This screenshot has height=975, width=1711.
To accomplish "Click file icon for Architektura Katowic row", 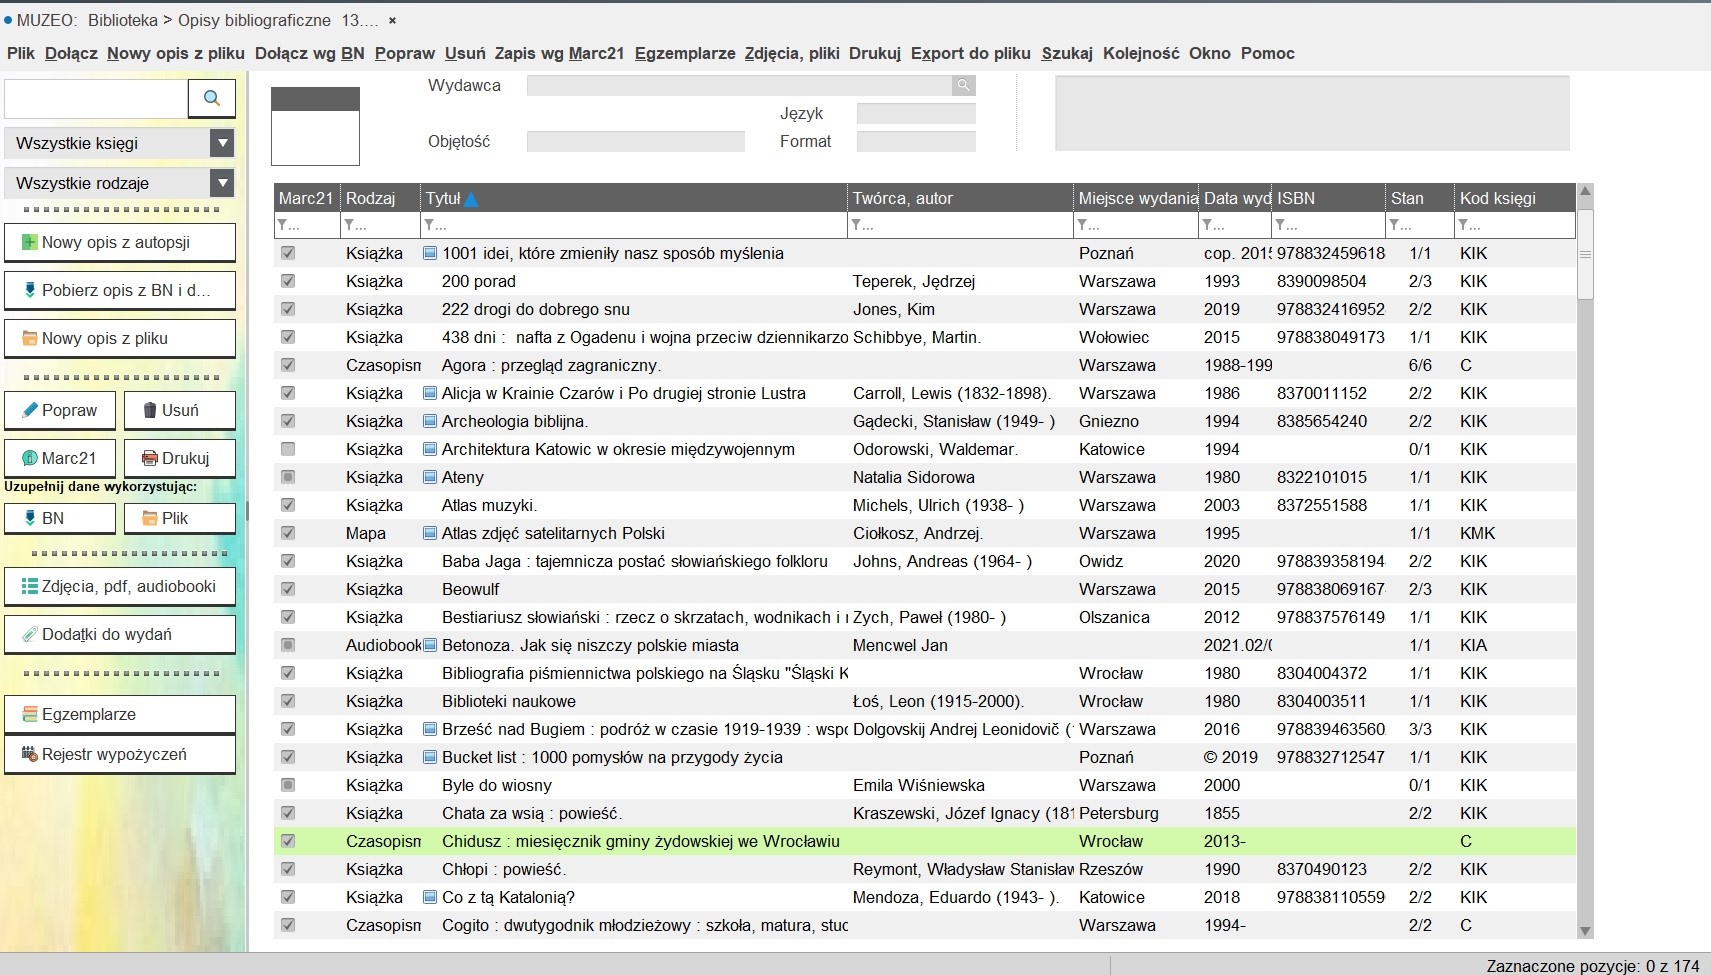I will 430,450.
